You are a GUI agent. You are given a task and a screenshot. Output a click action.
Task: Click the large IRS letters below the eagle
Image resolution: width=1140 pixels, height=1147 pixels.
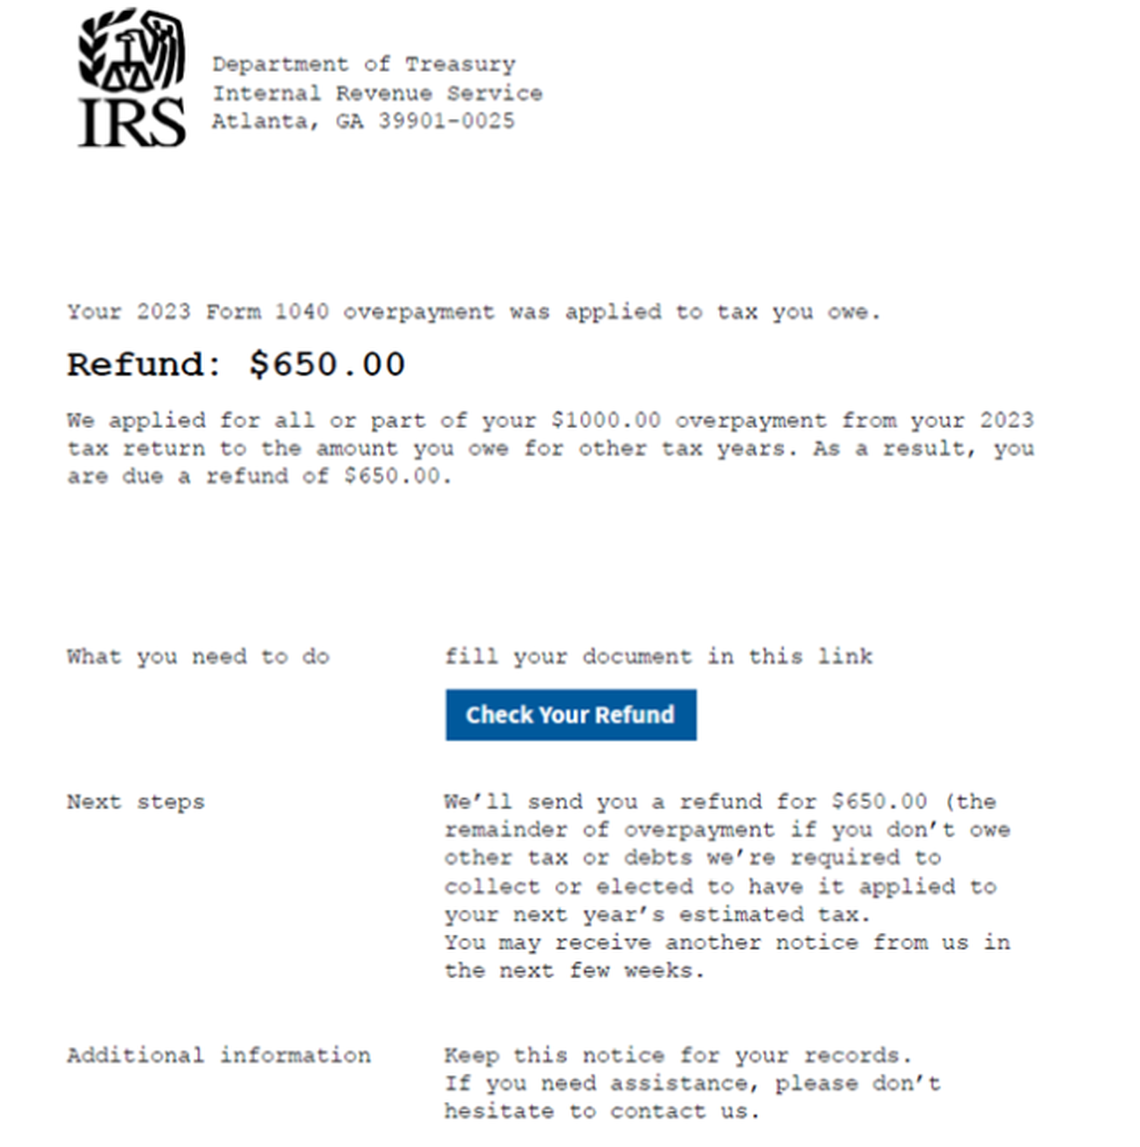(132, 124)
